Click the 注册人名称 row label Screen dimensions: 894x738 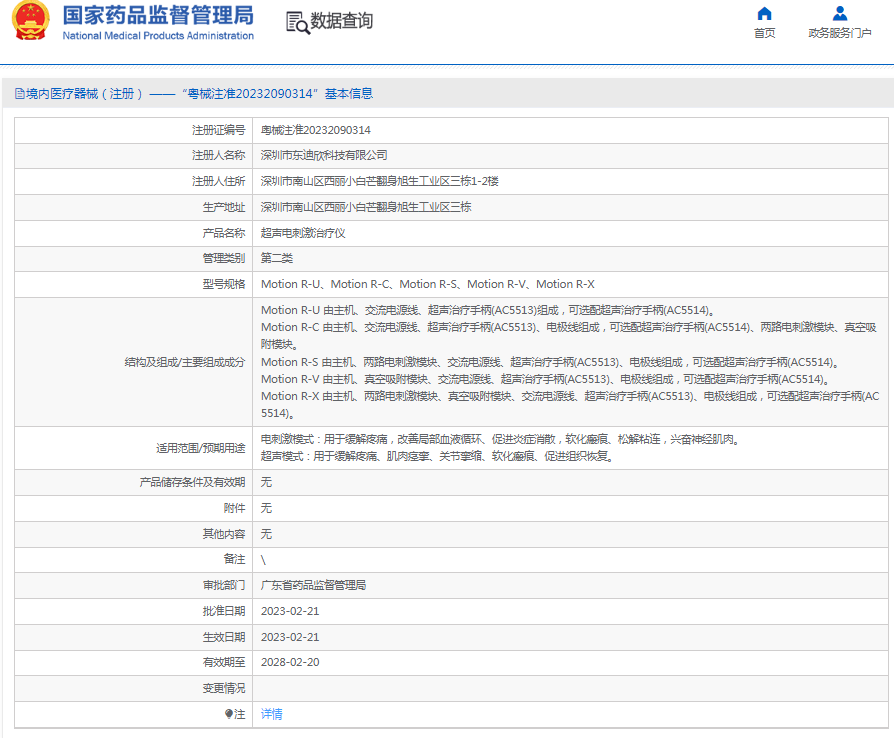point(218,155)
